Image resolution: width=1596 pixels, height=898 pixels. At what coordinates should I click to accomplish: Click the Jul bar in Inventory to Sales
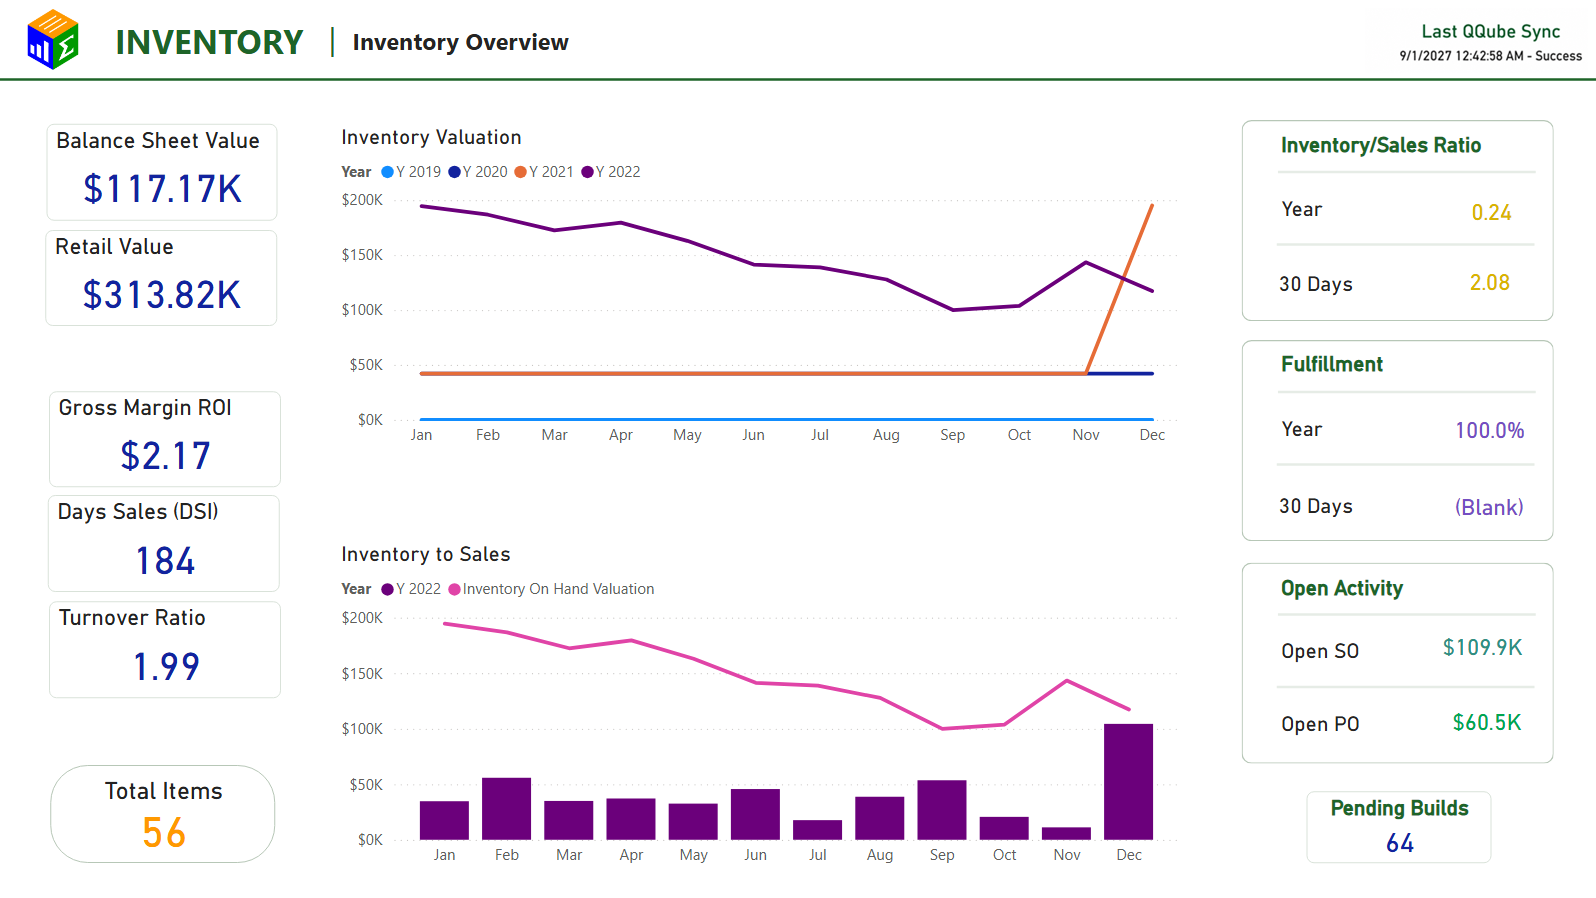[818, 830]
